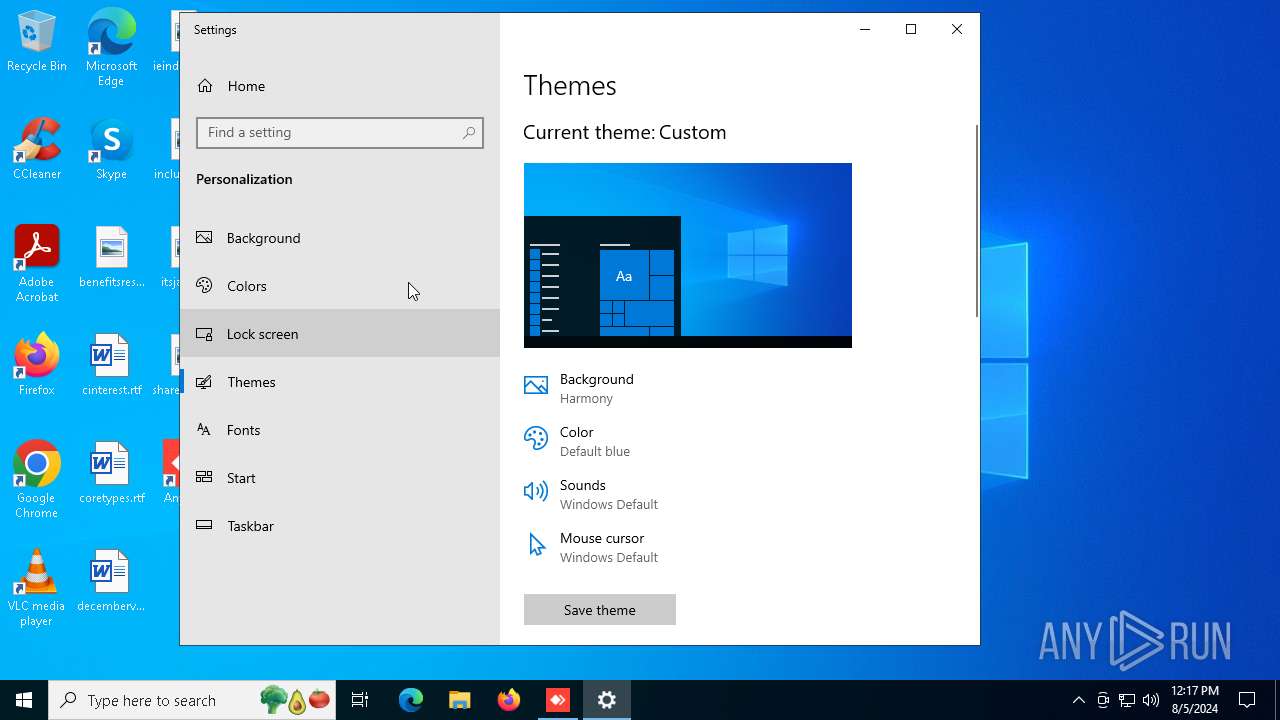Open the Windows Start menu
Screen dimensions: 1280x720
24,700
